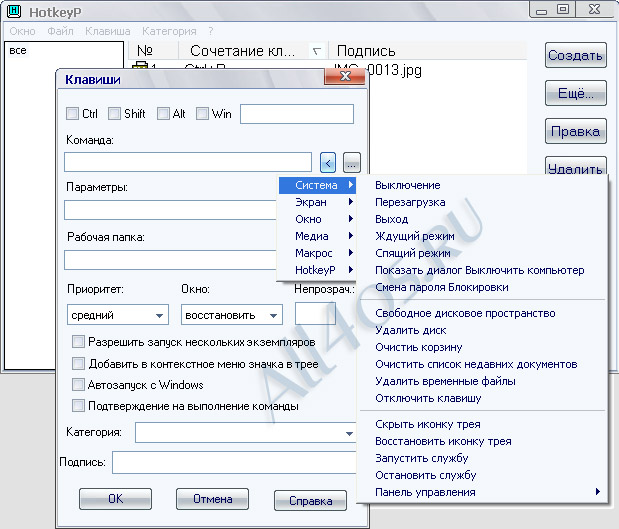Click the hotkey key input field
Image resolution: width=619 pixels, height=529 pixels.
[x=297, y=114]
